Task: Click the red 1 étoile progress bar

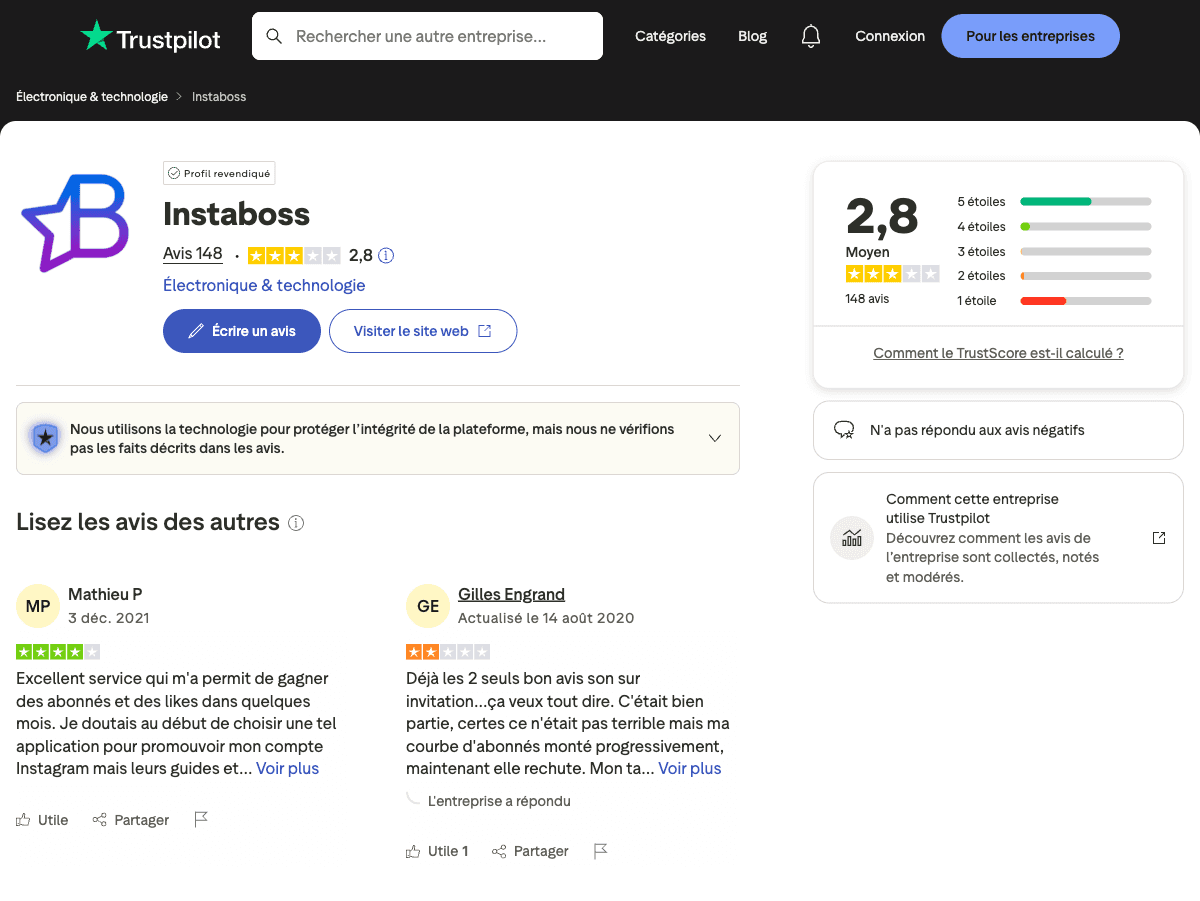Action: coord(1086,300)
